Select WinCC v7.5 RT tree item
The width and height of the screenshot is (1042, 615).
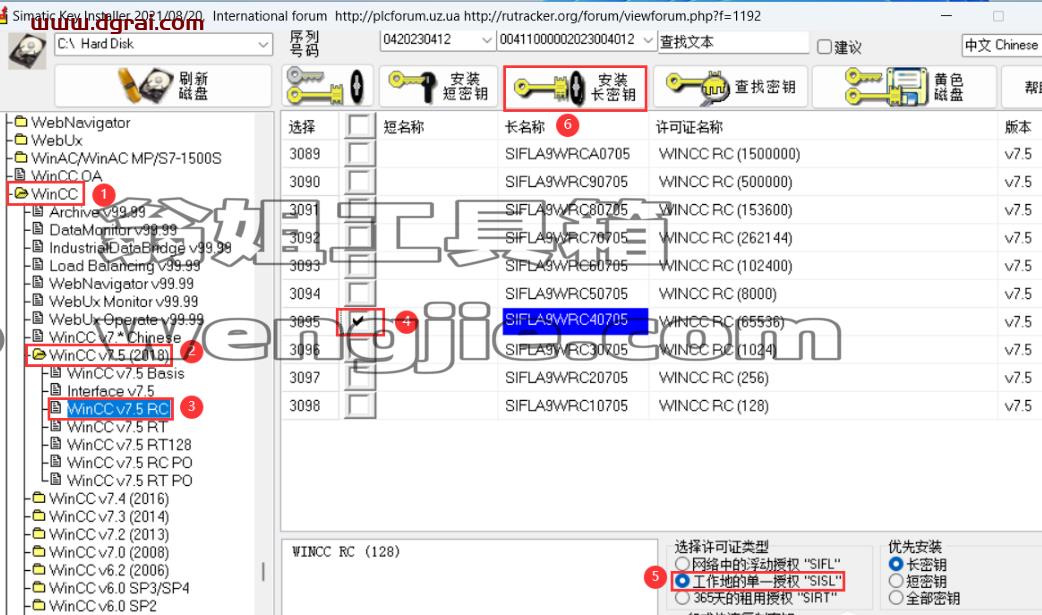tap(116, 427)
